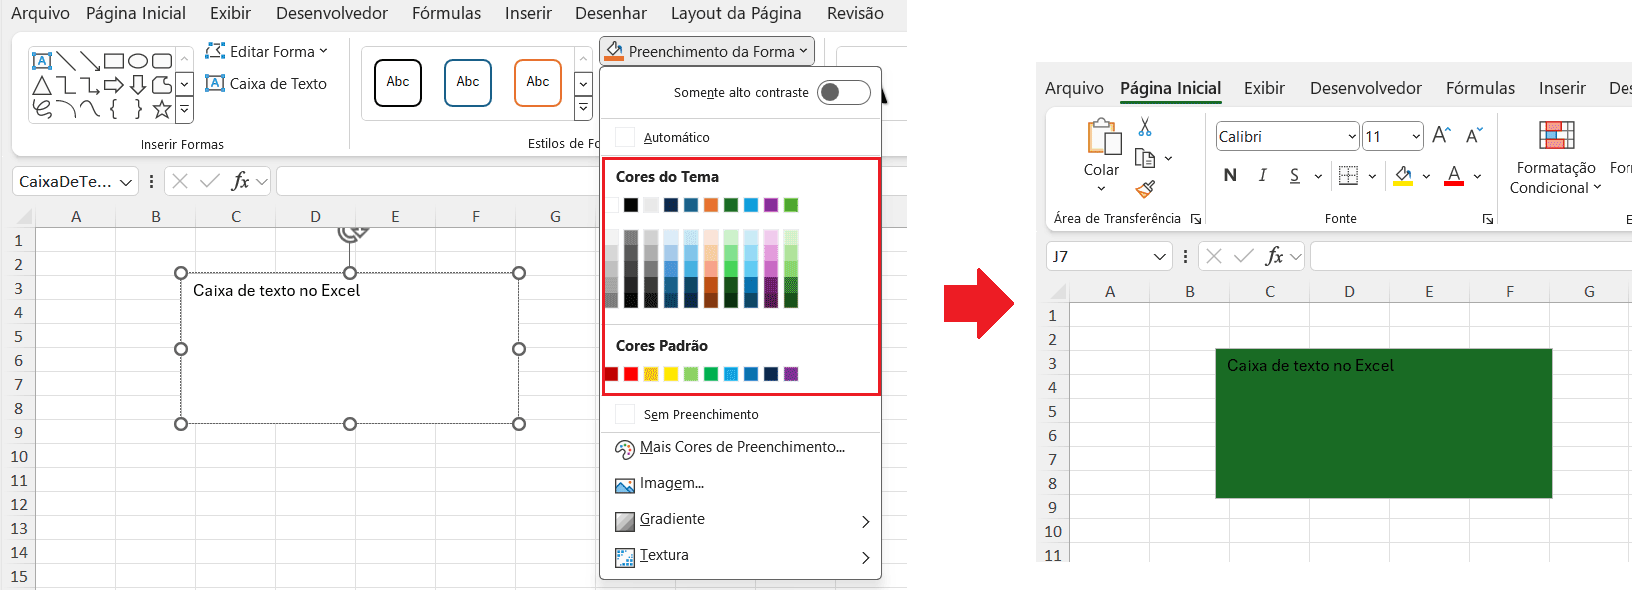Screen dimensions: 1632x590
Task: Pick the orange theme color swatch
Action: click(711, 205)
